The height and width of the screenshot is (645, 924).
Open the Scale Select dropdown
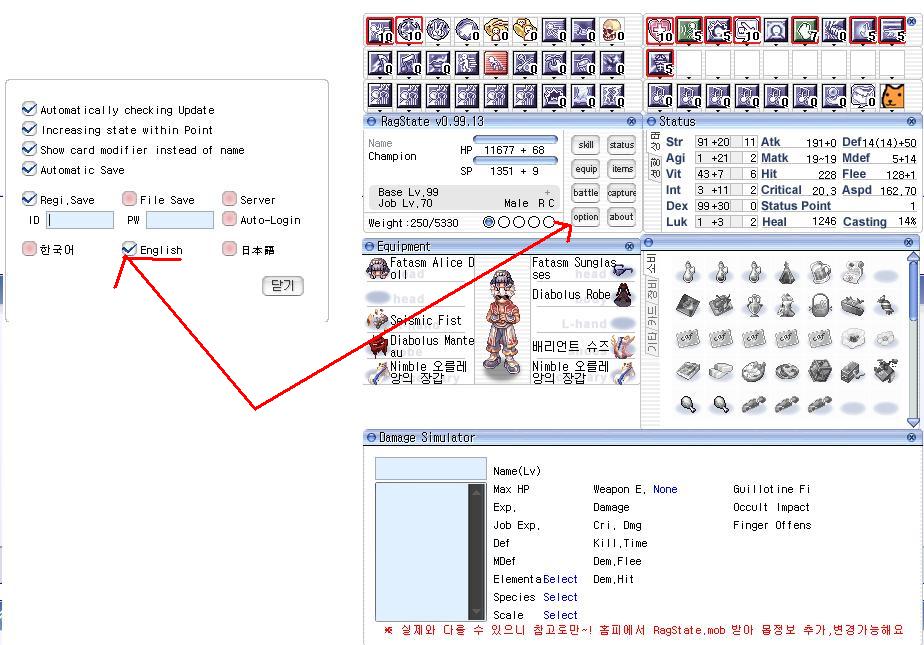(560, 615)
